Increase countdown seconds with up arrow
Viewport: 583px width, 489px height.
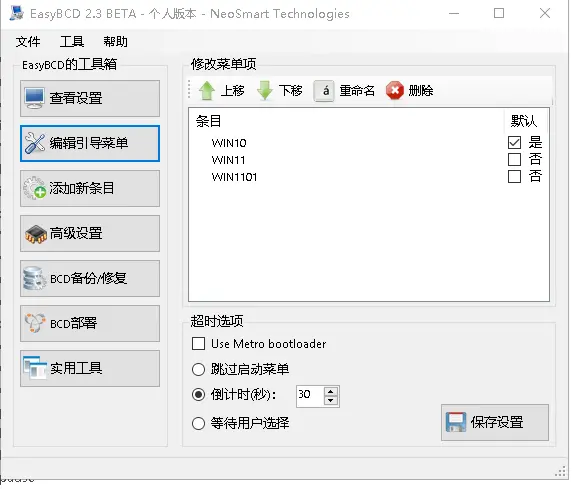pos(331,391)
